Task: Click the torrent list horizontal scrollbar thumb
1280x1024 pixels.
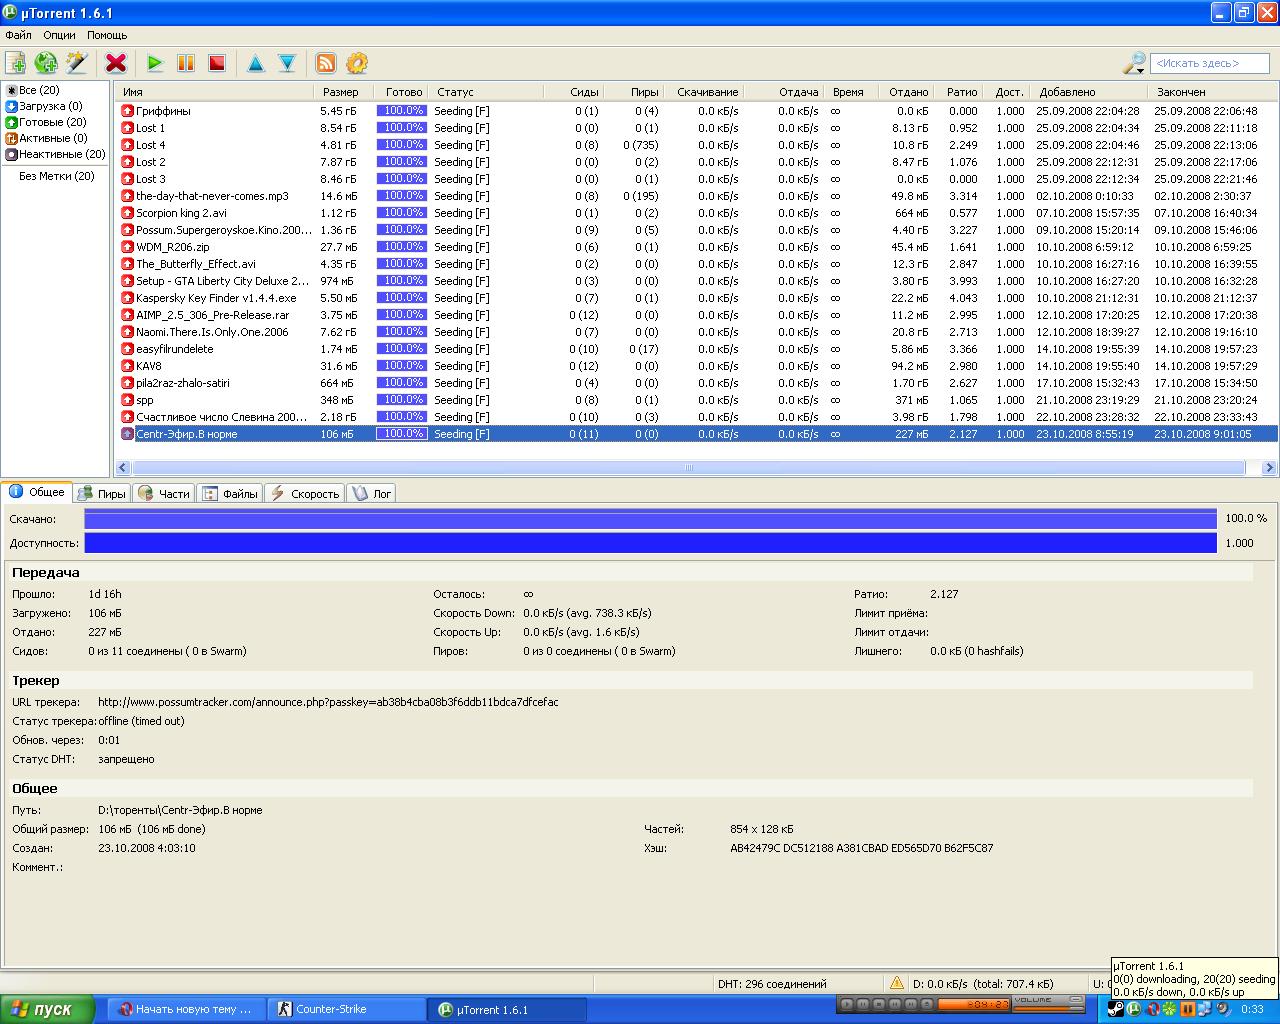Action: [x=688, y=467]
